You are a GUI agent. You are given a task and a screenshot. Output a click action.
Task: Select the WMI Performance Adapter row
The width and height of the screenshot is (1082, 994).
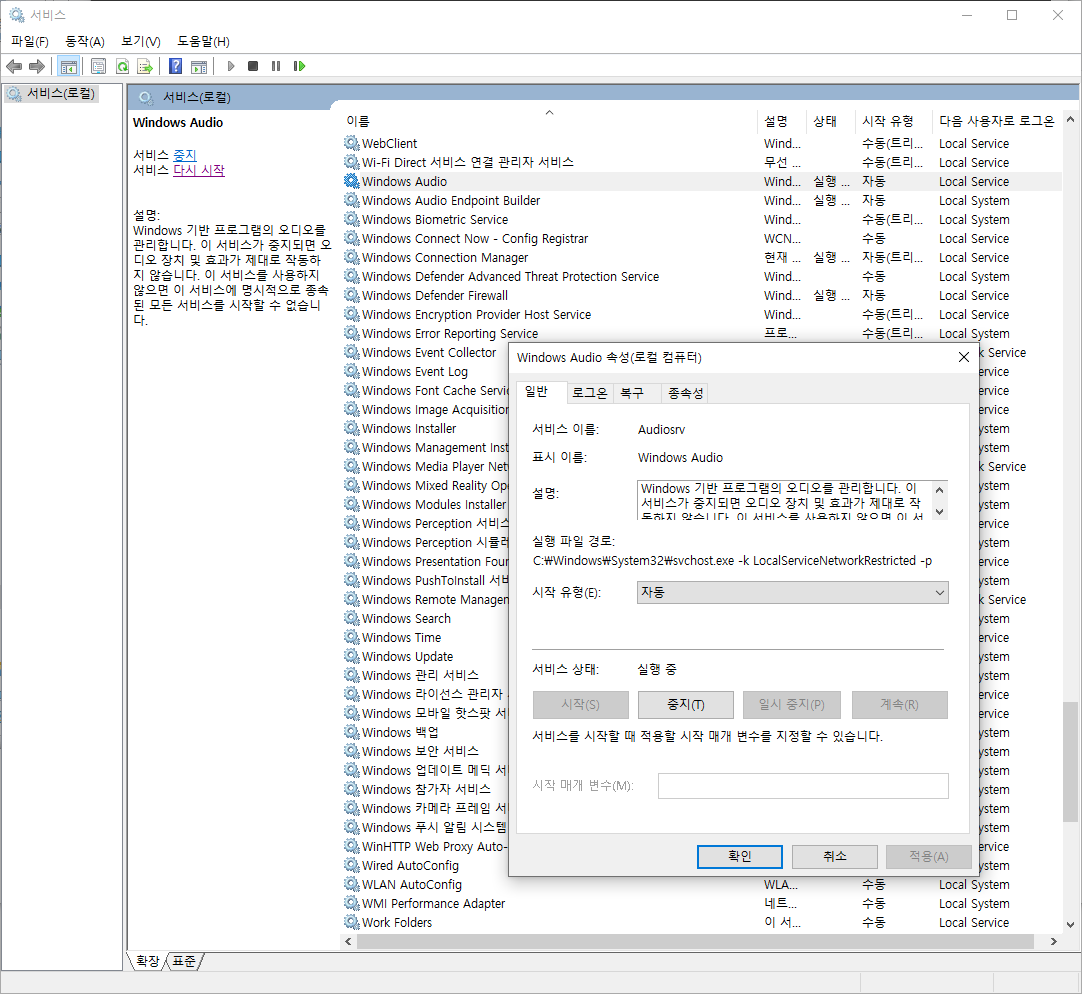coord(702,903)
